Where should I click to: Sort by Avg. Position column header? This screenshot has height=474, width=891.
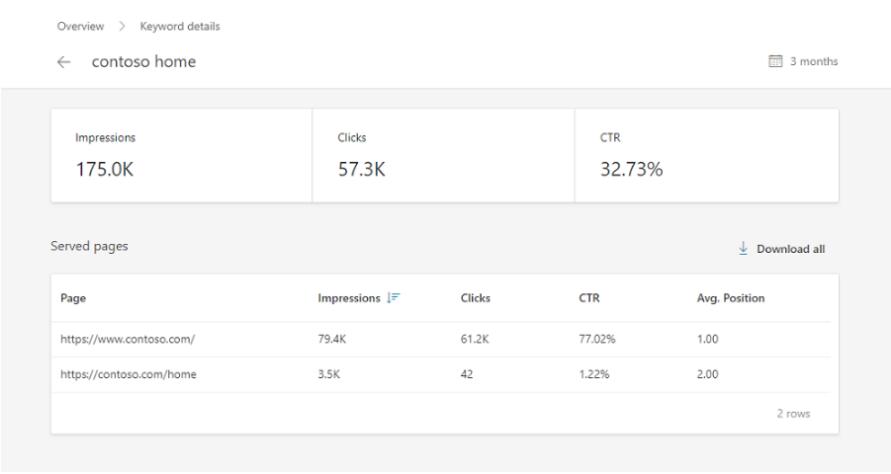click(x=730, y=298)
